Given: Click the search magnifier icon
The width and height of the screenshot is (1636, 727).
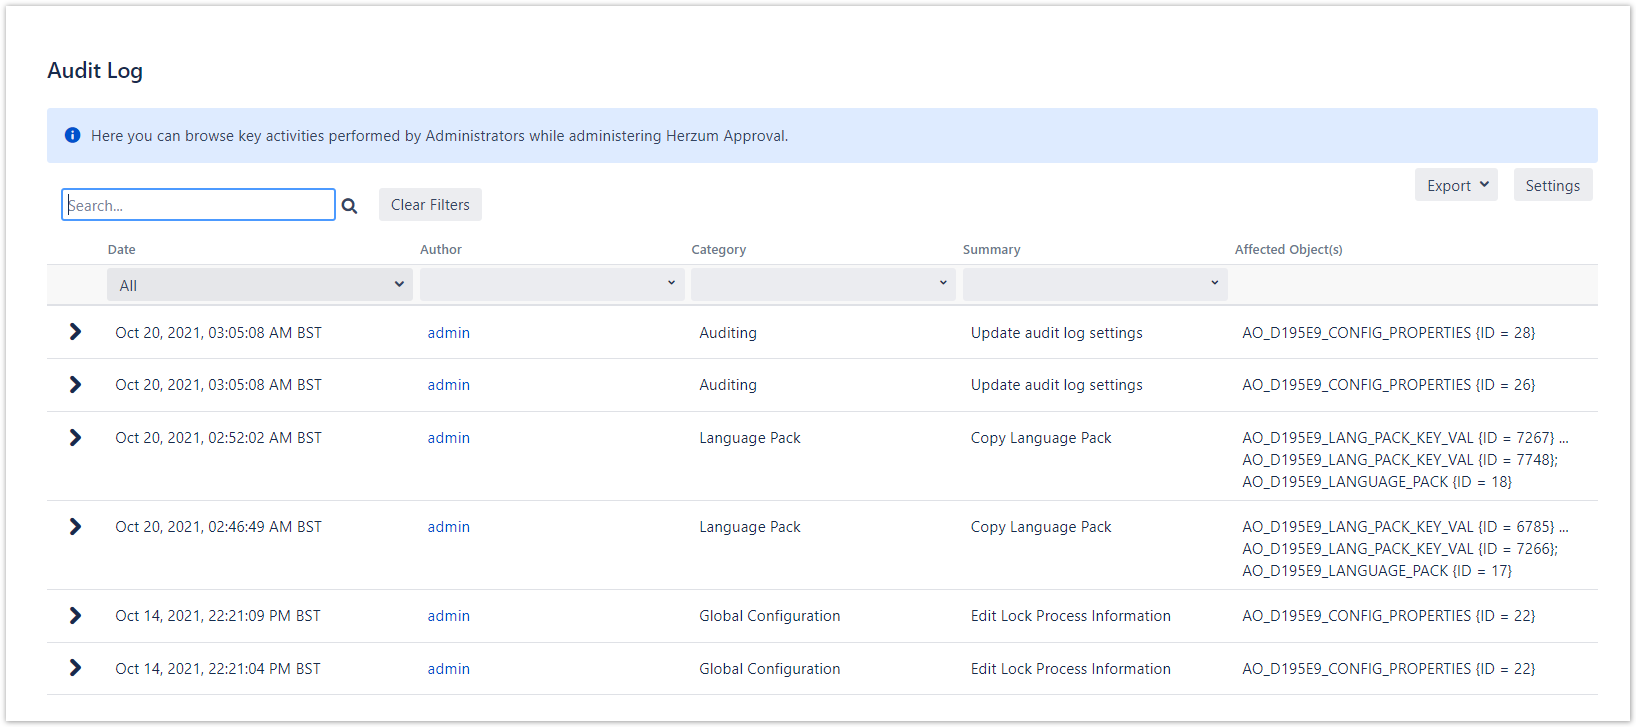Looking at the screenshot, I should click(349, 206).
